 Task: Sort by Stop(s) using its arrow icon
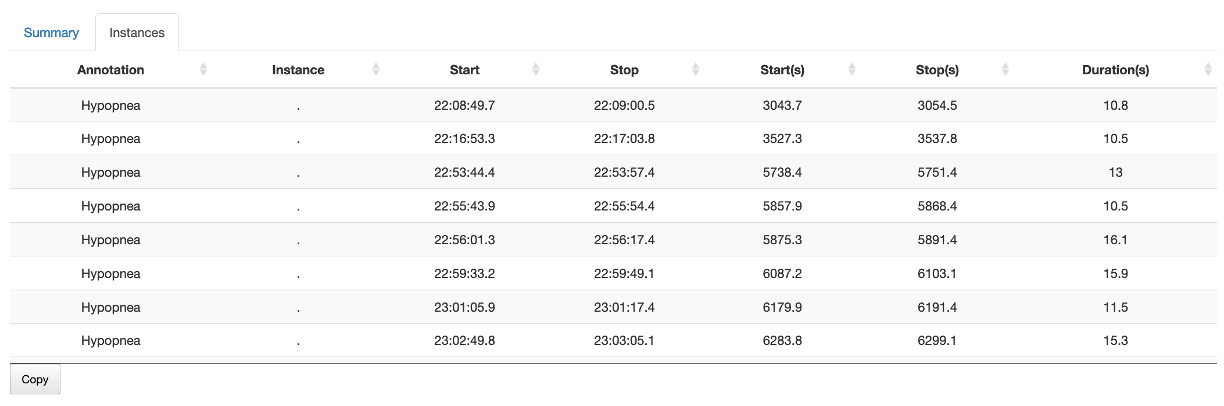coord(1005,70)
